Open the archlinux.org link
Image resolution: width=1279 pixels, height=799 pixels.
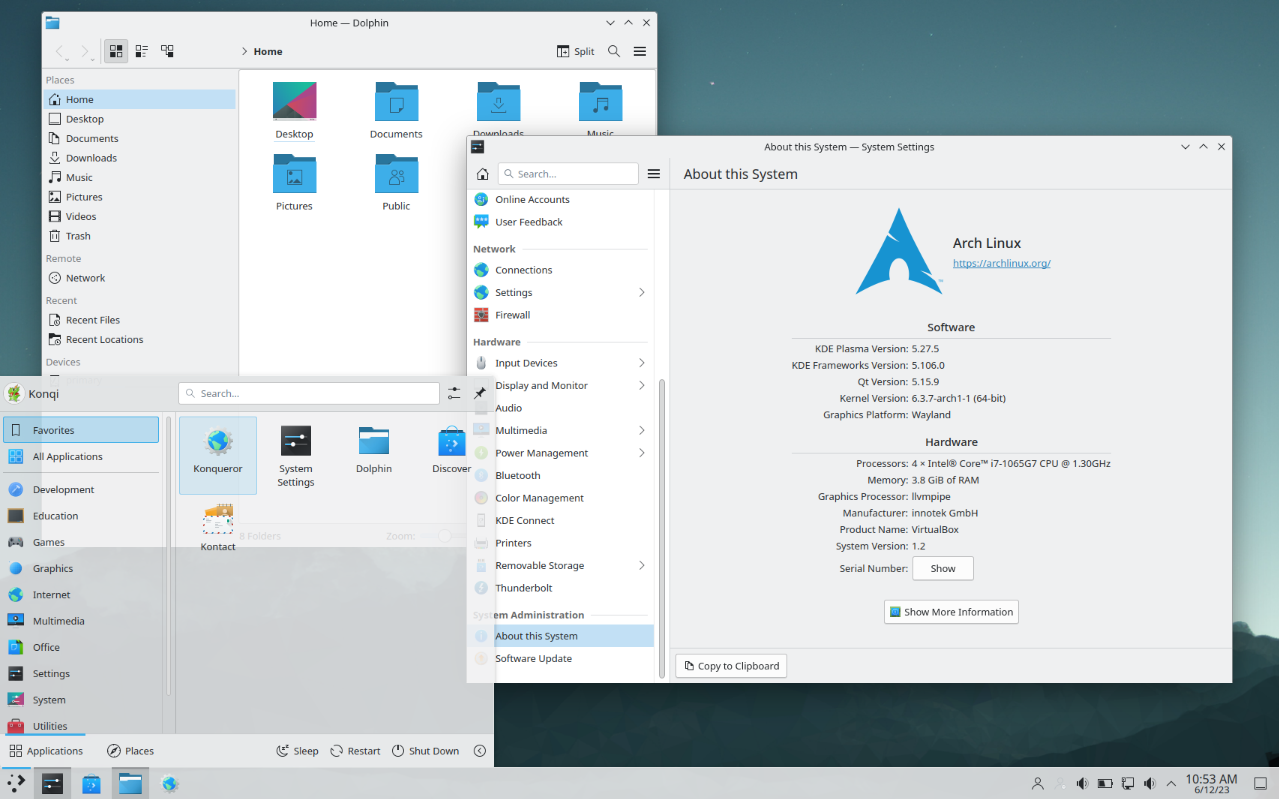pos(1001,263)
